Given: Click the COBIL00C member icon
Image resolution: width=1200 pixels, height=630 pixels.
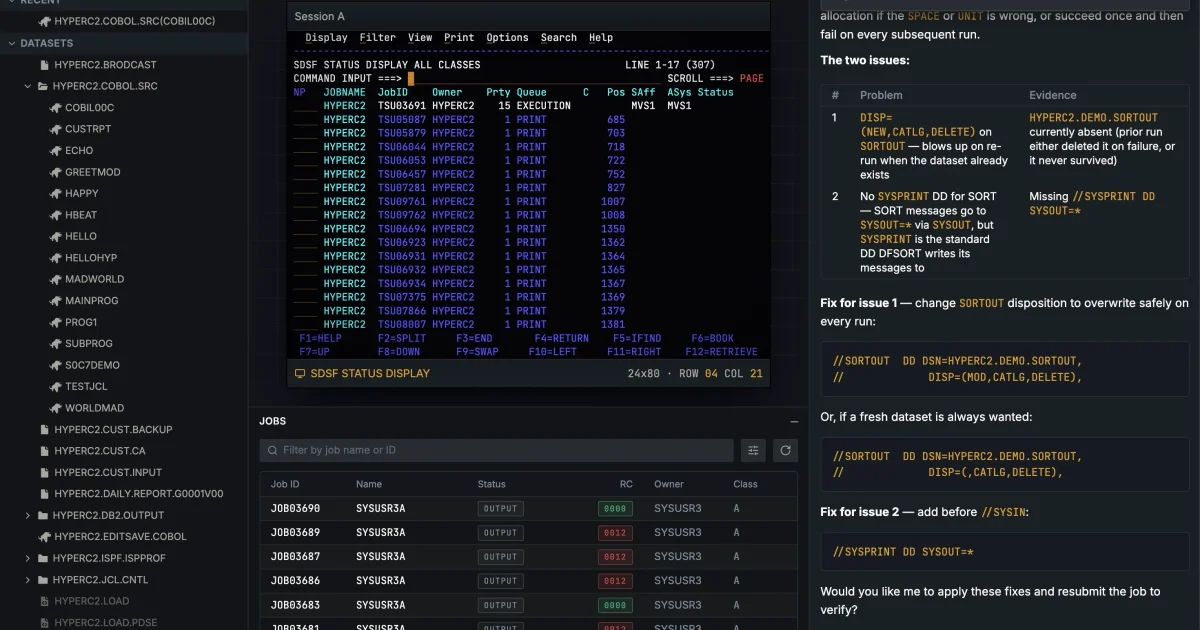Looking at the screenshot, I should pyautogui.click(x=56, y=107).
